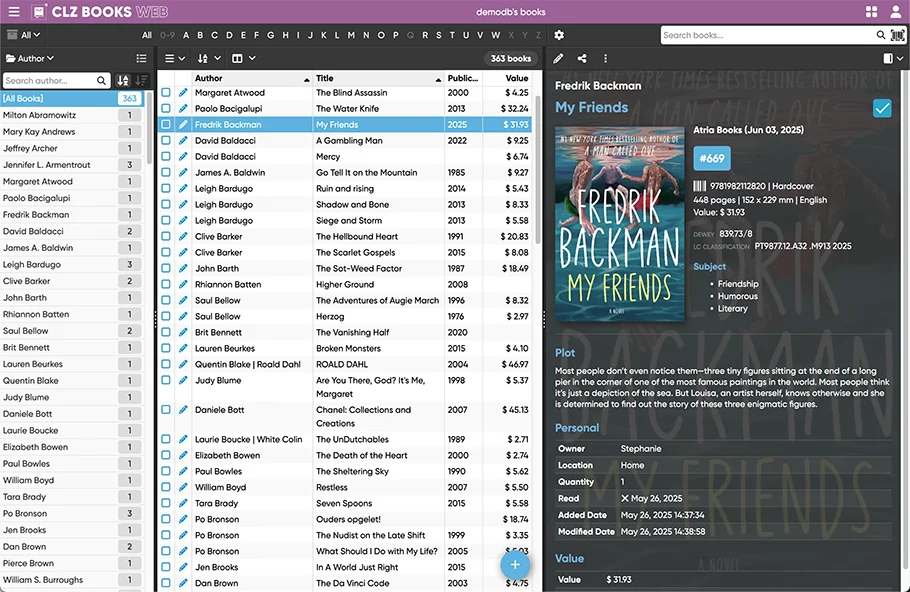Open the settings gear beside the alphabet bar

(x=559, y=35)
